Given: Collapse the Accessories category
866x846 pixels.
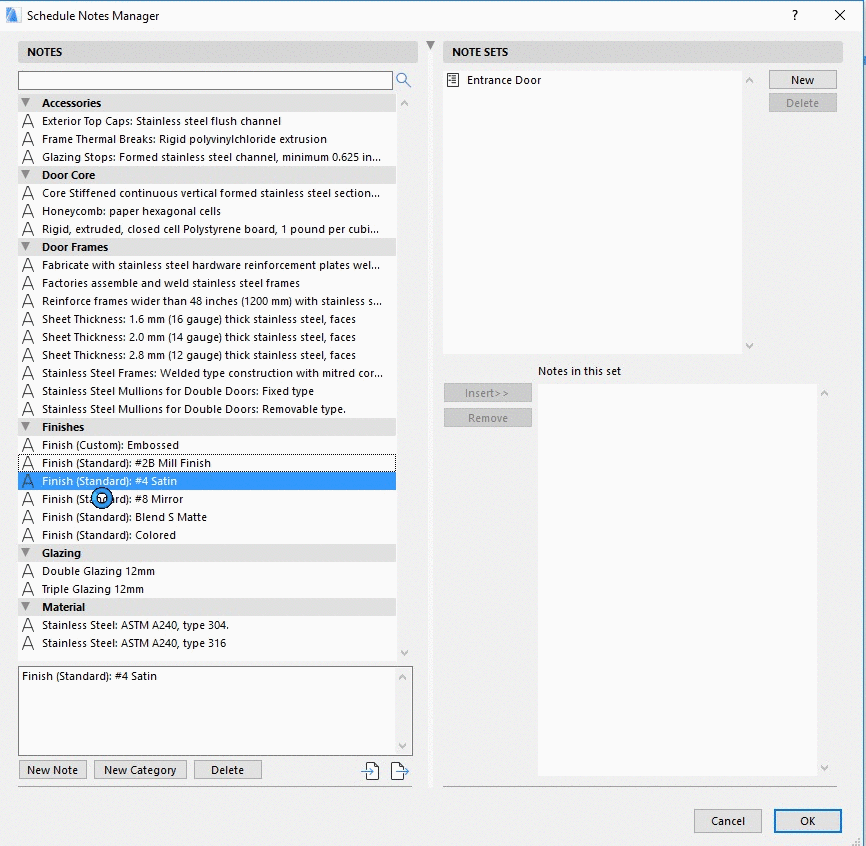Looking at the screenshot, I should 25,103.
